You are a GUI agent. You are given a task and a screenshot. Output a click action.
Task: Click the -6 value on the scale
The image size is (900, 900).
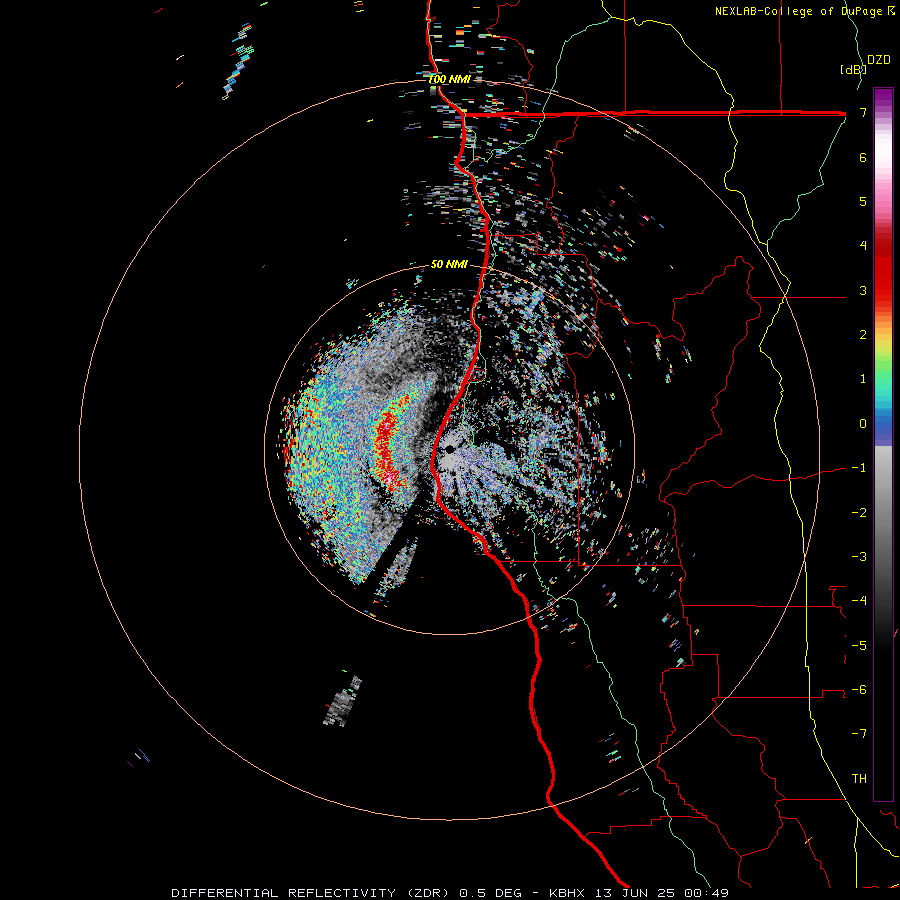859,690
